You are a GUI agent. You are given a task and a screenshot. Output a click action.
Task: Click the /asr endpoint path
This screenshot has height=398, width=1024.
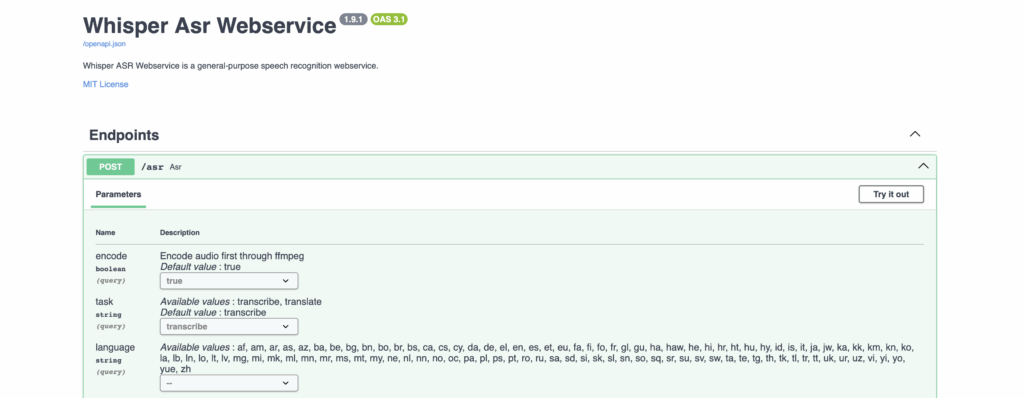[152, 167]
